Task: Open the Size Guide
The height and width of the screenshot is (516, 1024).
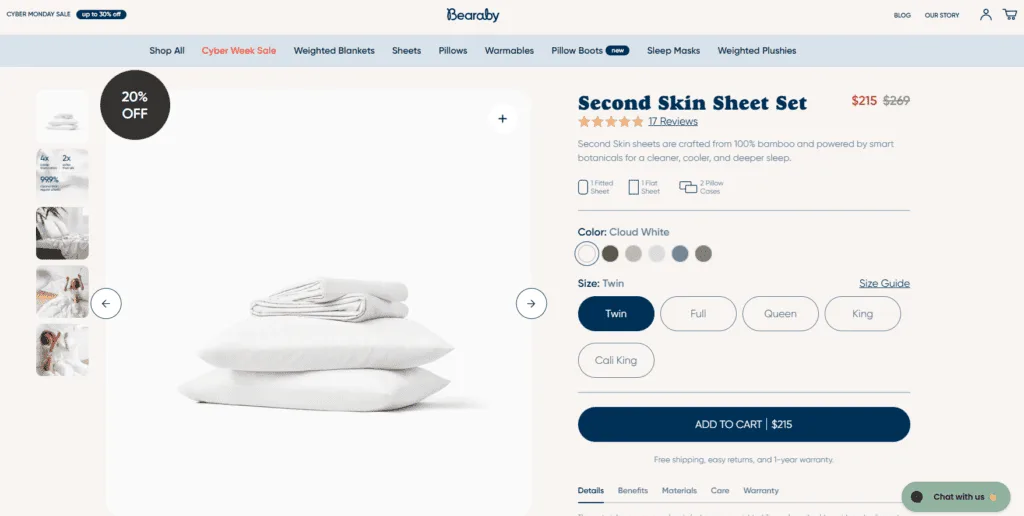Action: pyautogui.click(x=884, y=283)
